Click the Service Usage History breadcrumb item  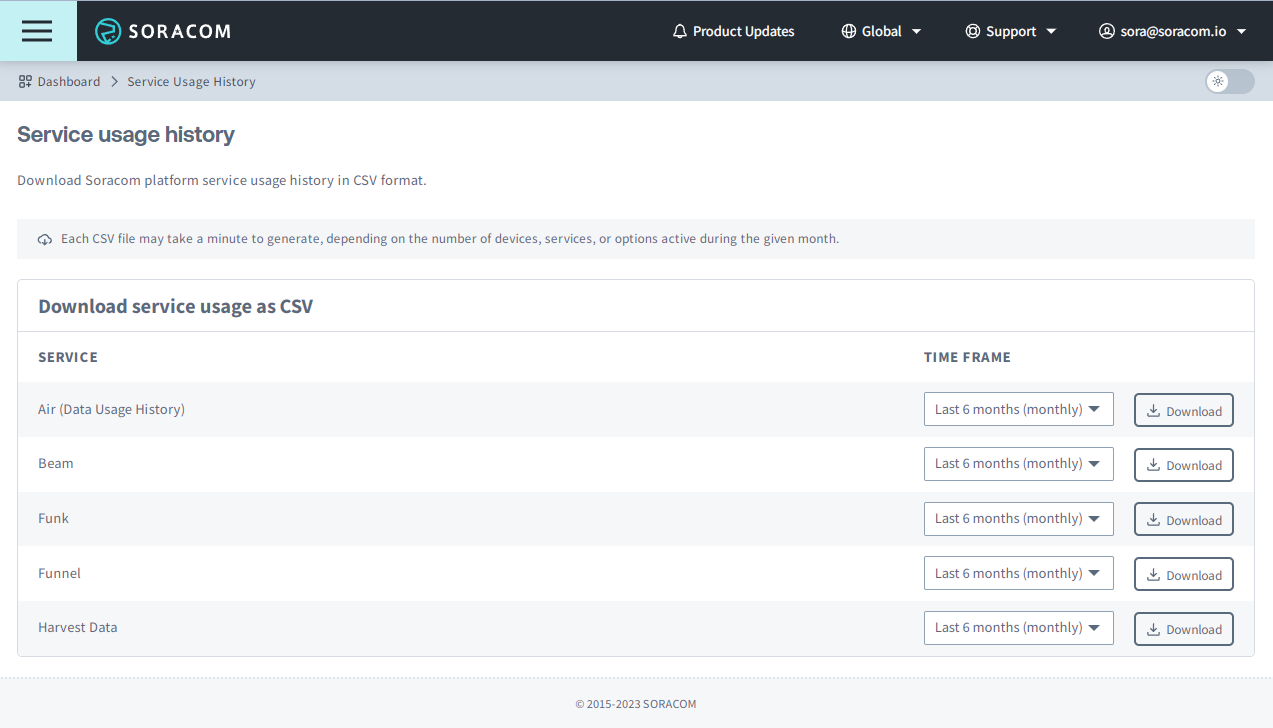coord(191,81)
